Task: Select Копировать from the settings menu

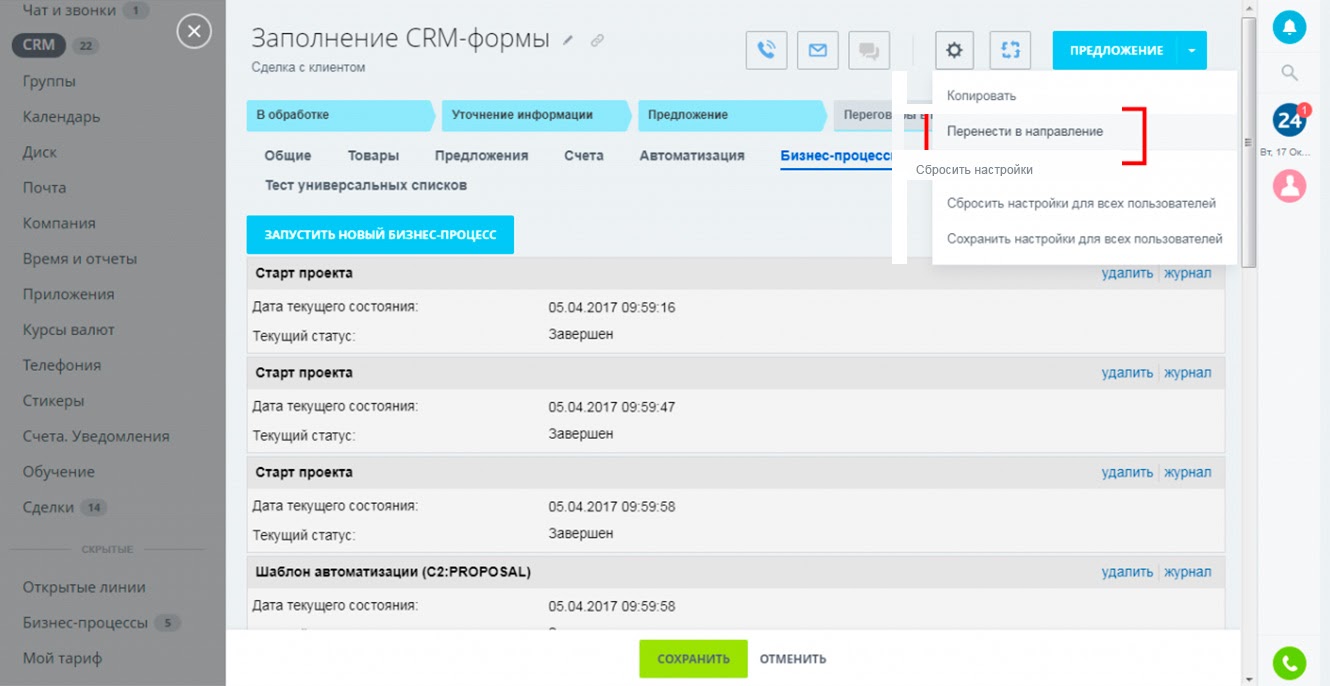Action: click(981, 96)
